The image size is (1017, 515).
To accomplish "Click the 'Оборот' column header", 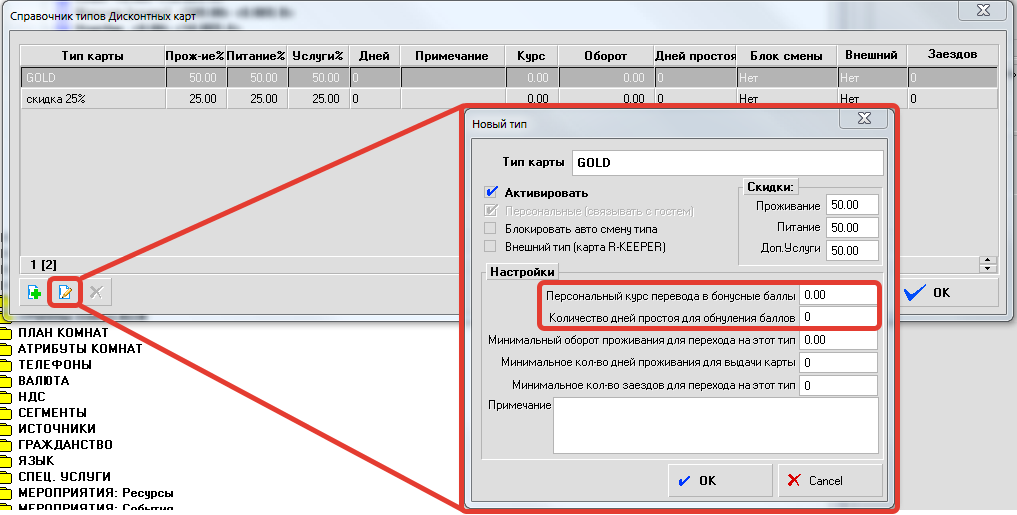I will click(605, 56).
